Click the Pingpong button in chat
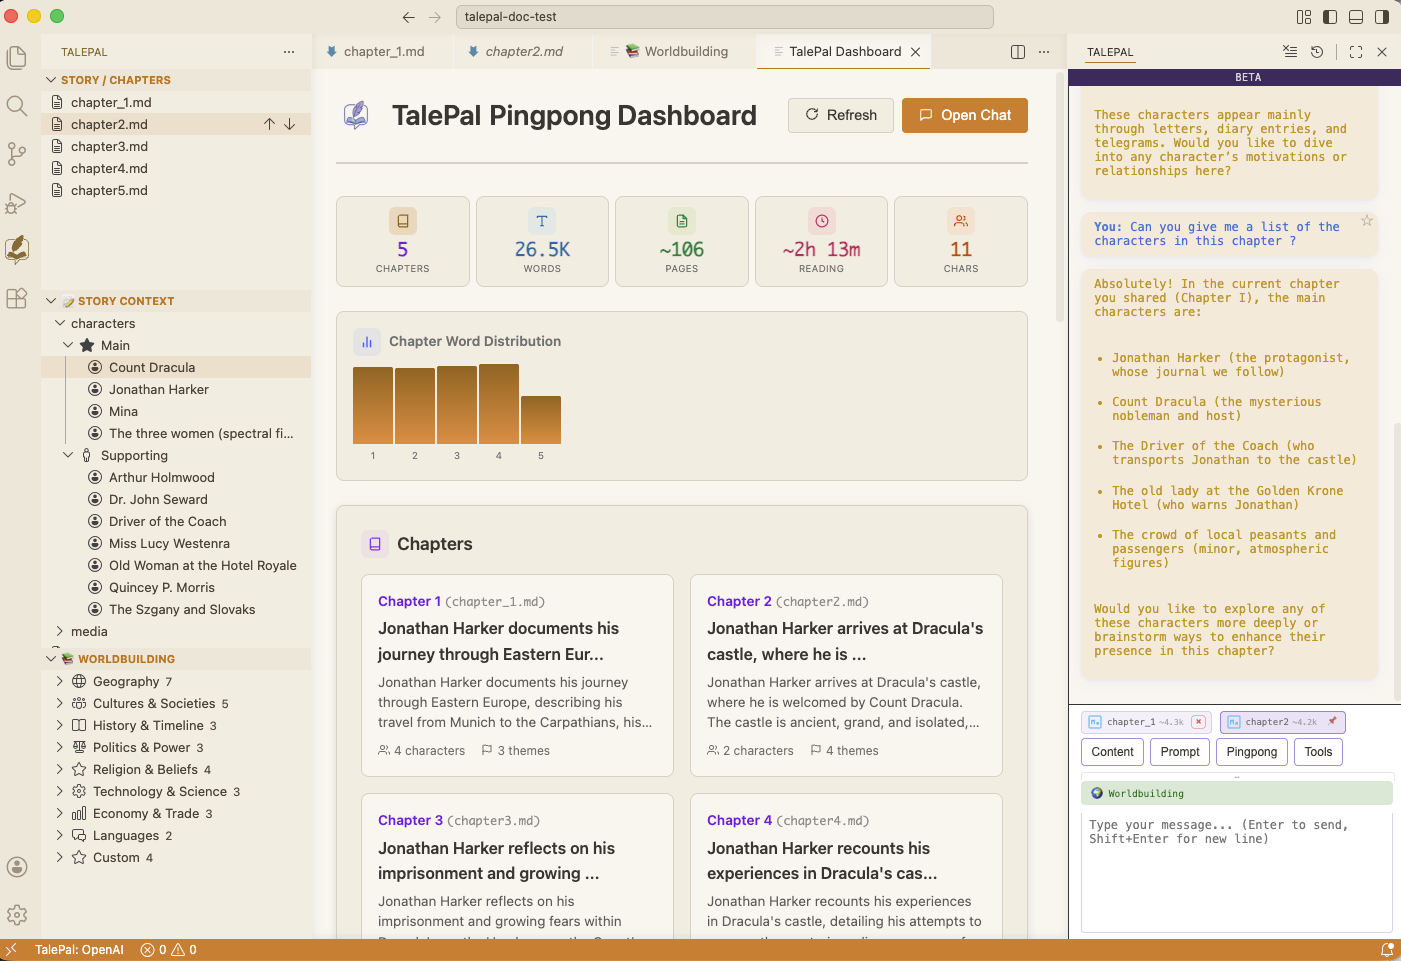This screenshot has width=1401, height=961. pyautogui.click(x=1251, y=752)
